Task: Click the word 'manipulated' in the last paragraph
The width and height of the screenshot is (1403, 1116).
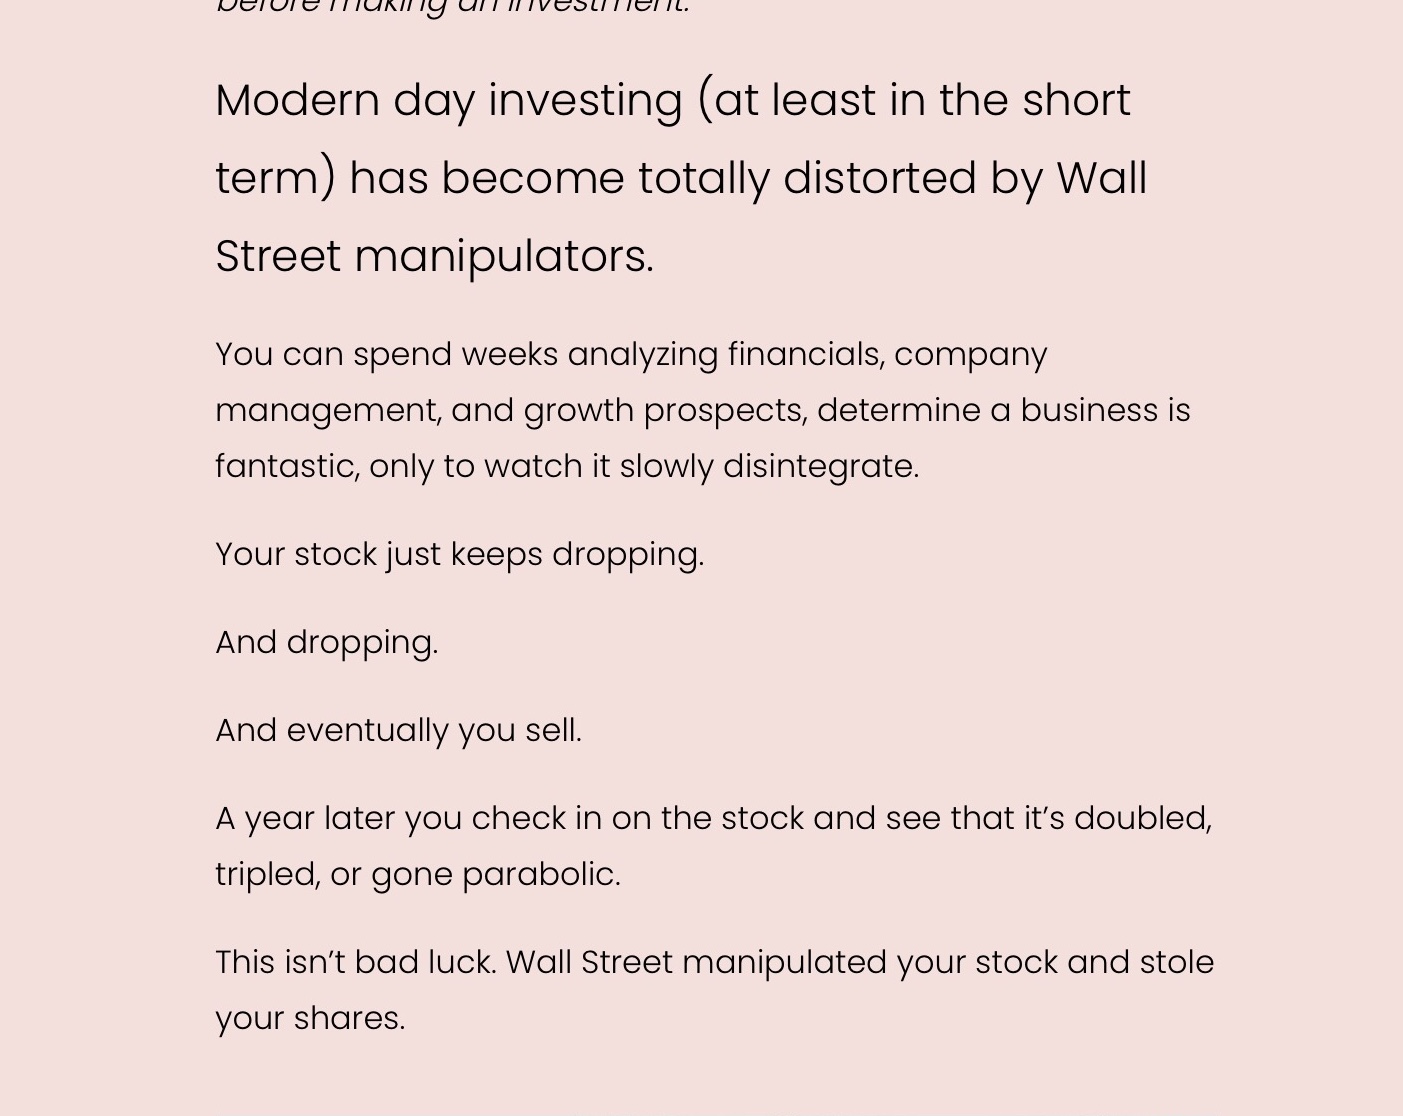Action: 784,962
